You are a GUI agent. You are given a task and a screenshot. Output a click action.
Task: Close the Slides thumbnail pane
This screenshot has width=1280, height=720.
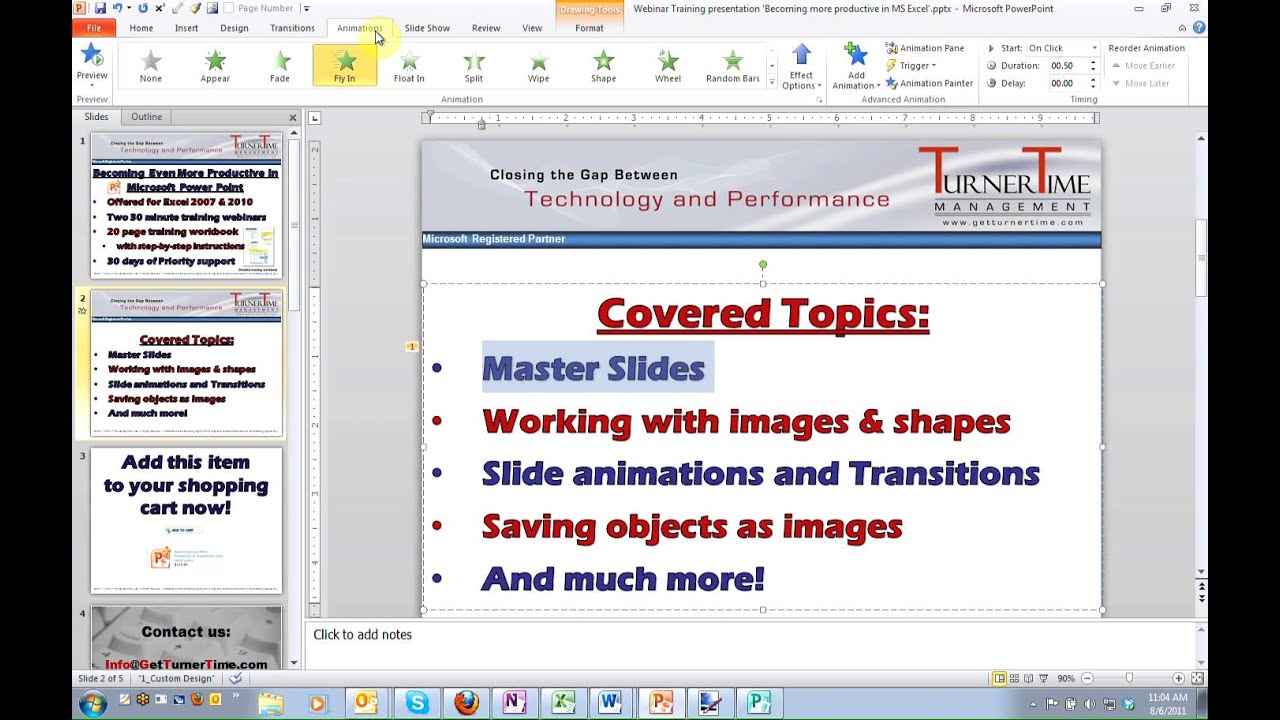click(293, 118)
